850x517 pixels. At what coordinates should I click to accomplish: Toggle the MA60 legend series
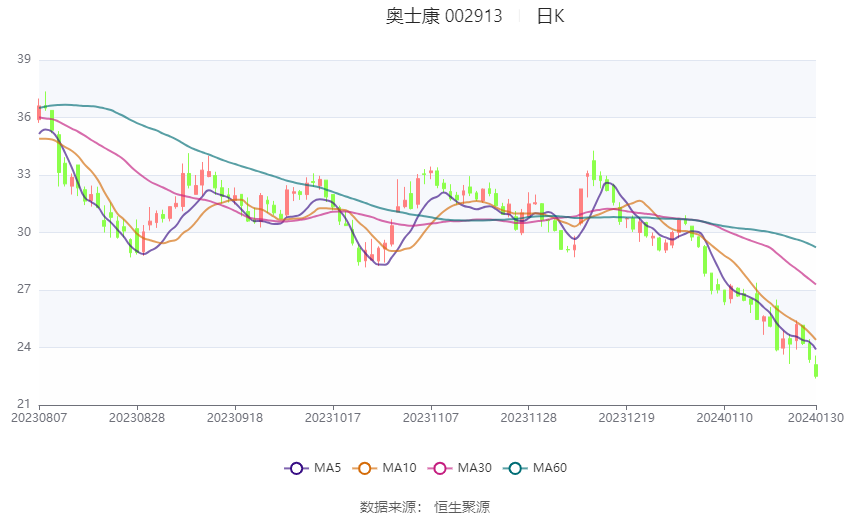pyautogui.click(x=535, y=468)
